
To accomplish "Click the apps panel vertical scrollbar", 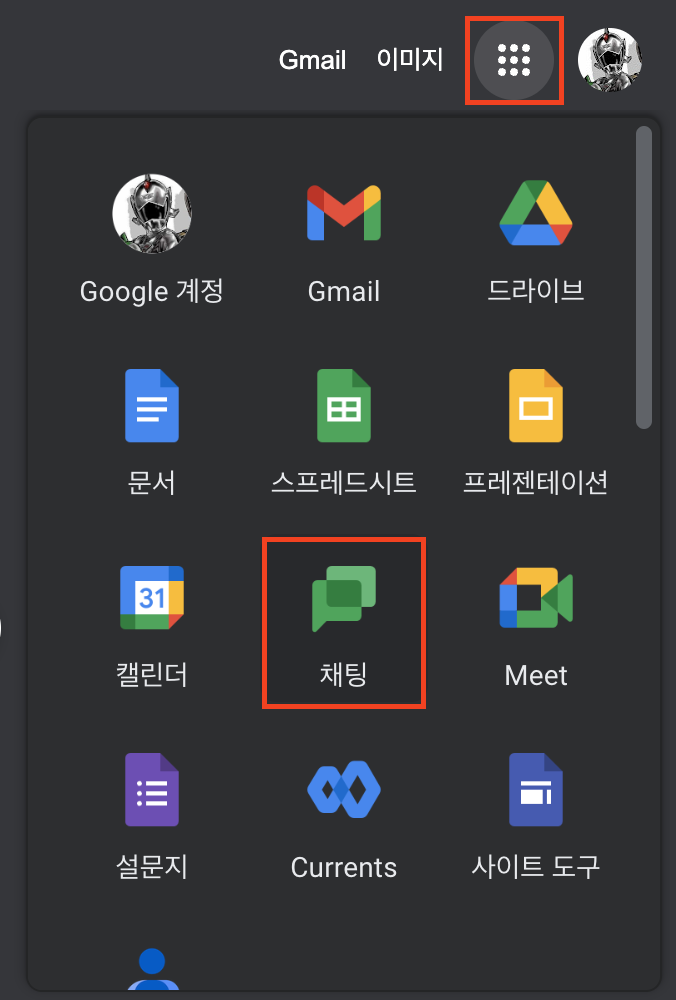I will click(644, 277).
